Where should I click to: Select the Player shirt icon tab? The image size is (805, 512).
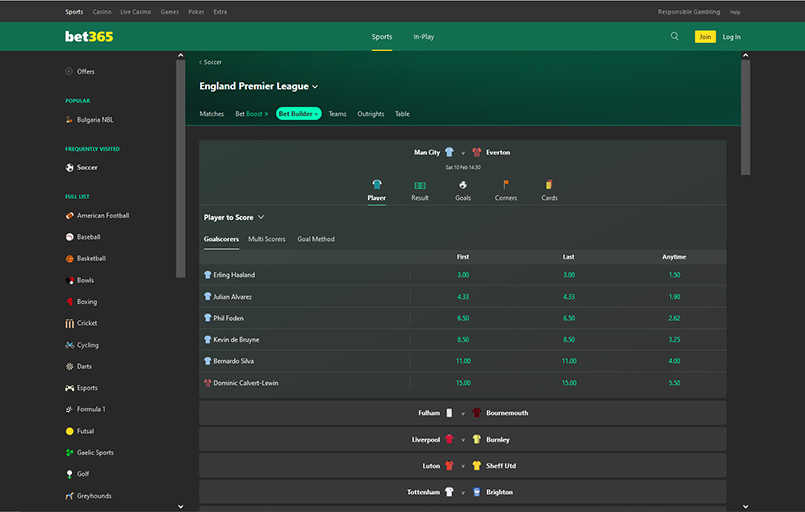tap(376, 184)
